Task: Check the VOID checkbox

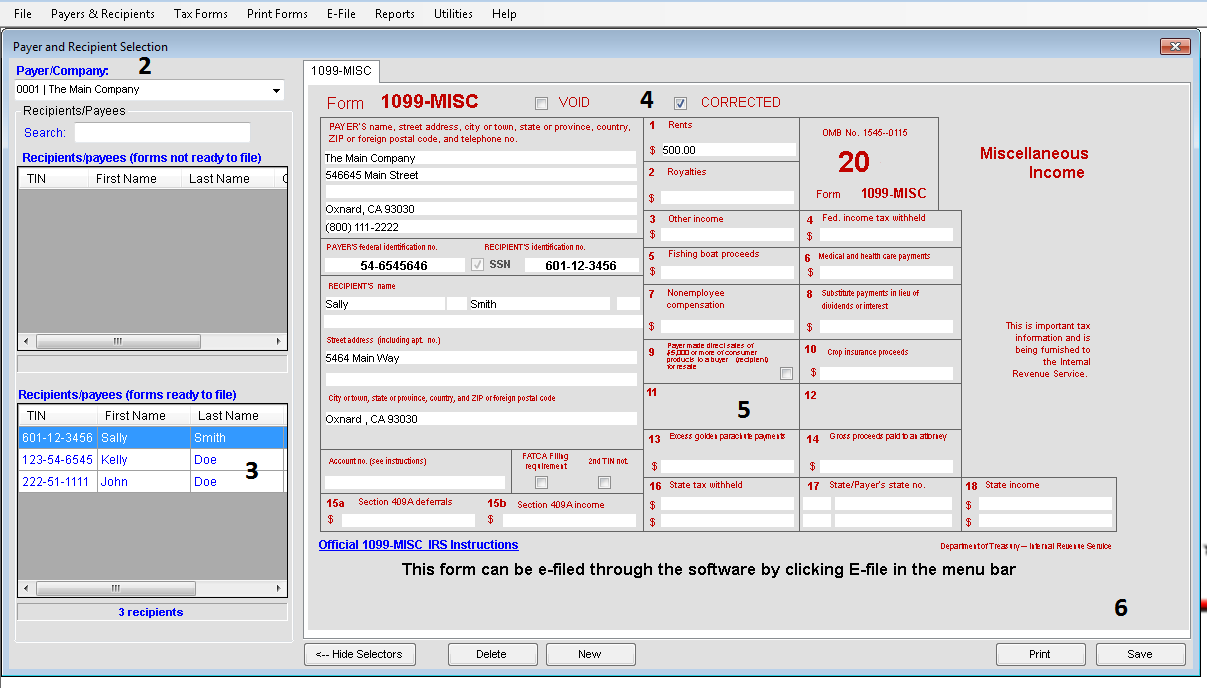Action: [541, 103]
